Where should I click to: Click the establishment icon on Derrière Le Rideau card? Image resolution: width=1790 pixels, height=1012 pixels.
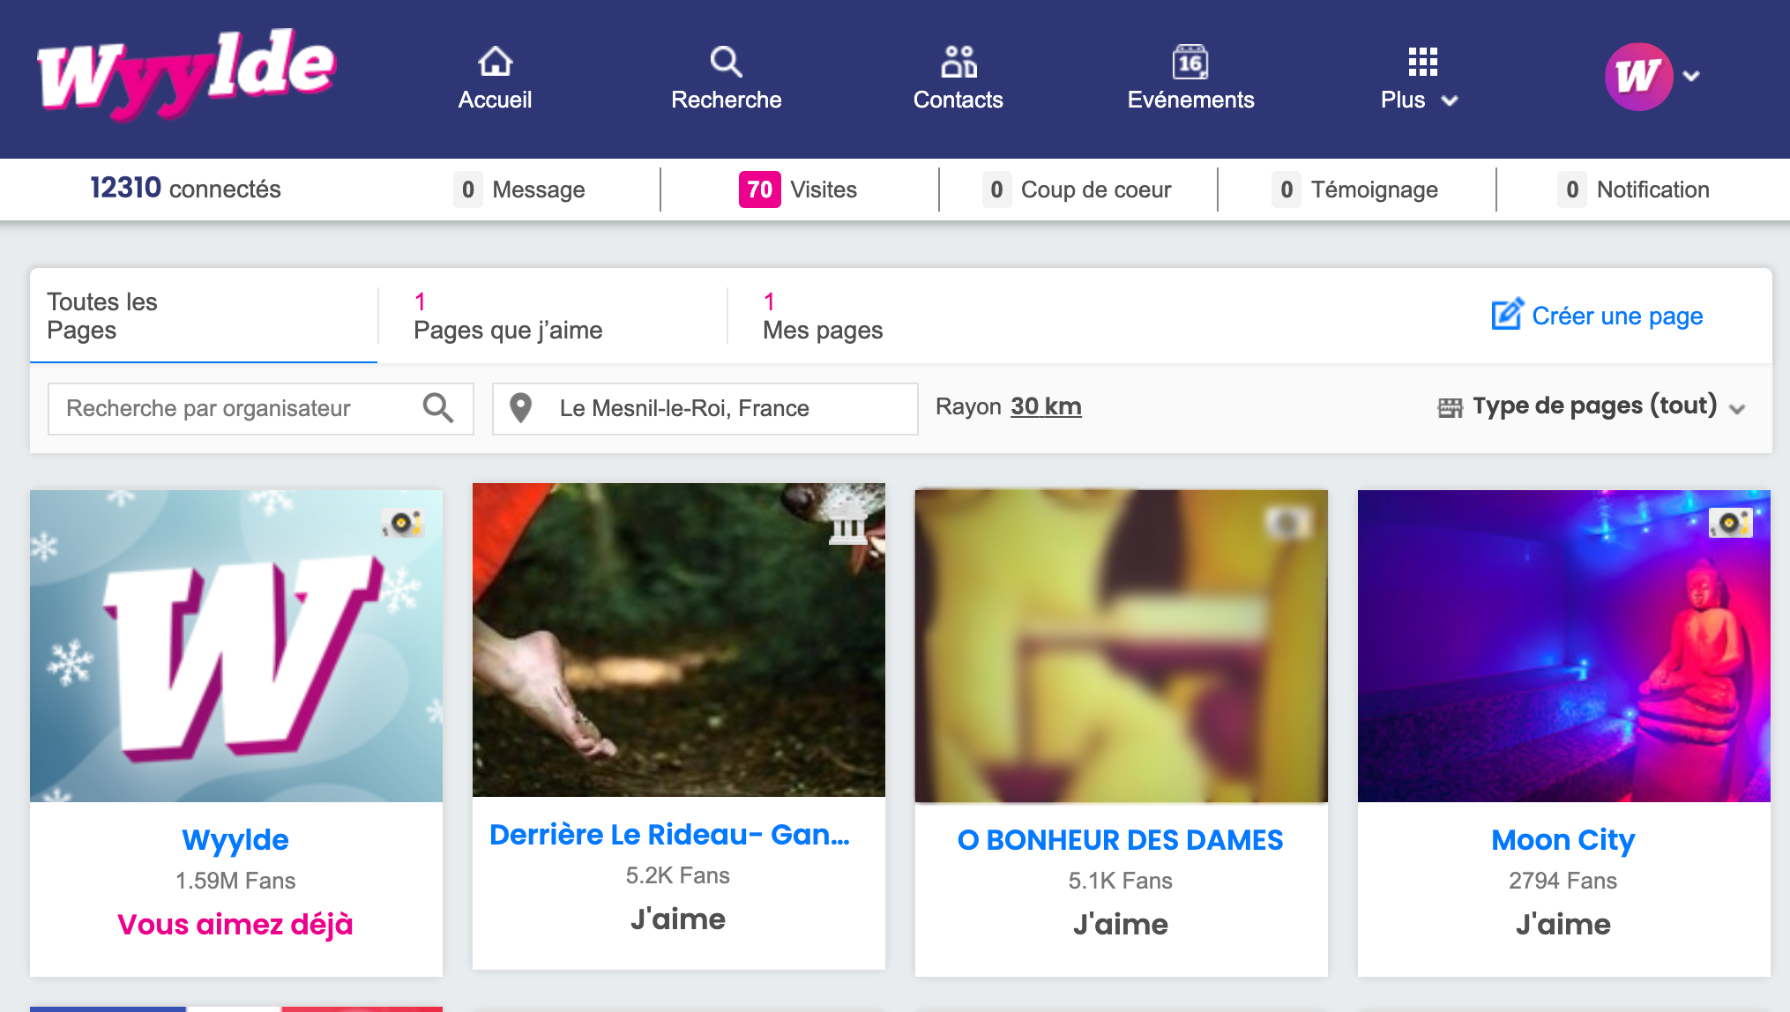847,525
